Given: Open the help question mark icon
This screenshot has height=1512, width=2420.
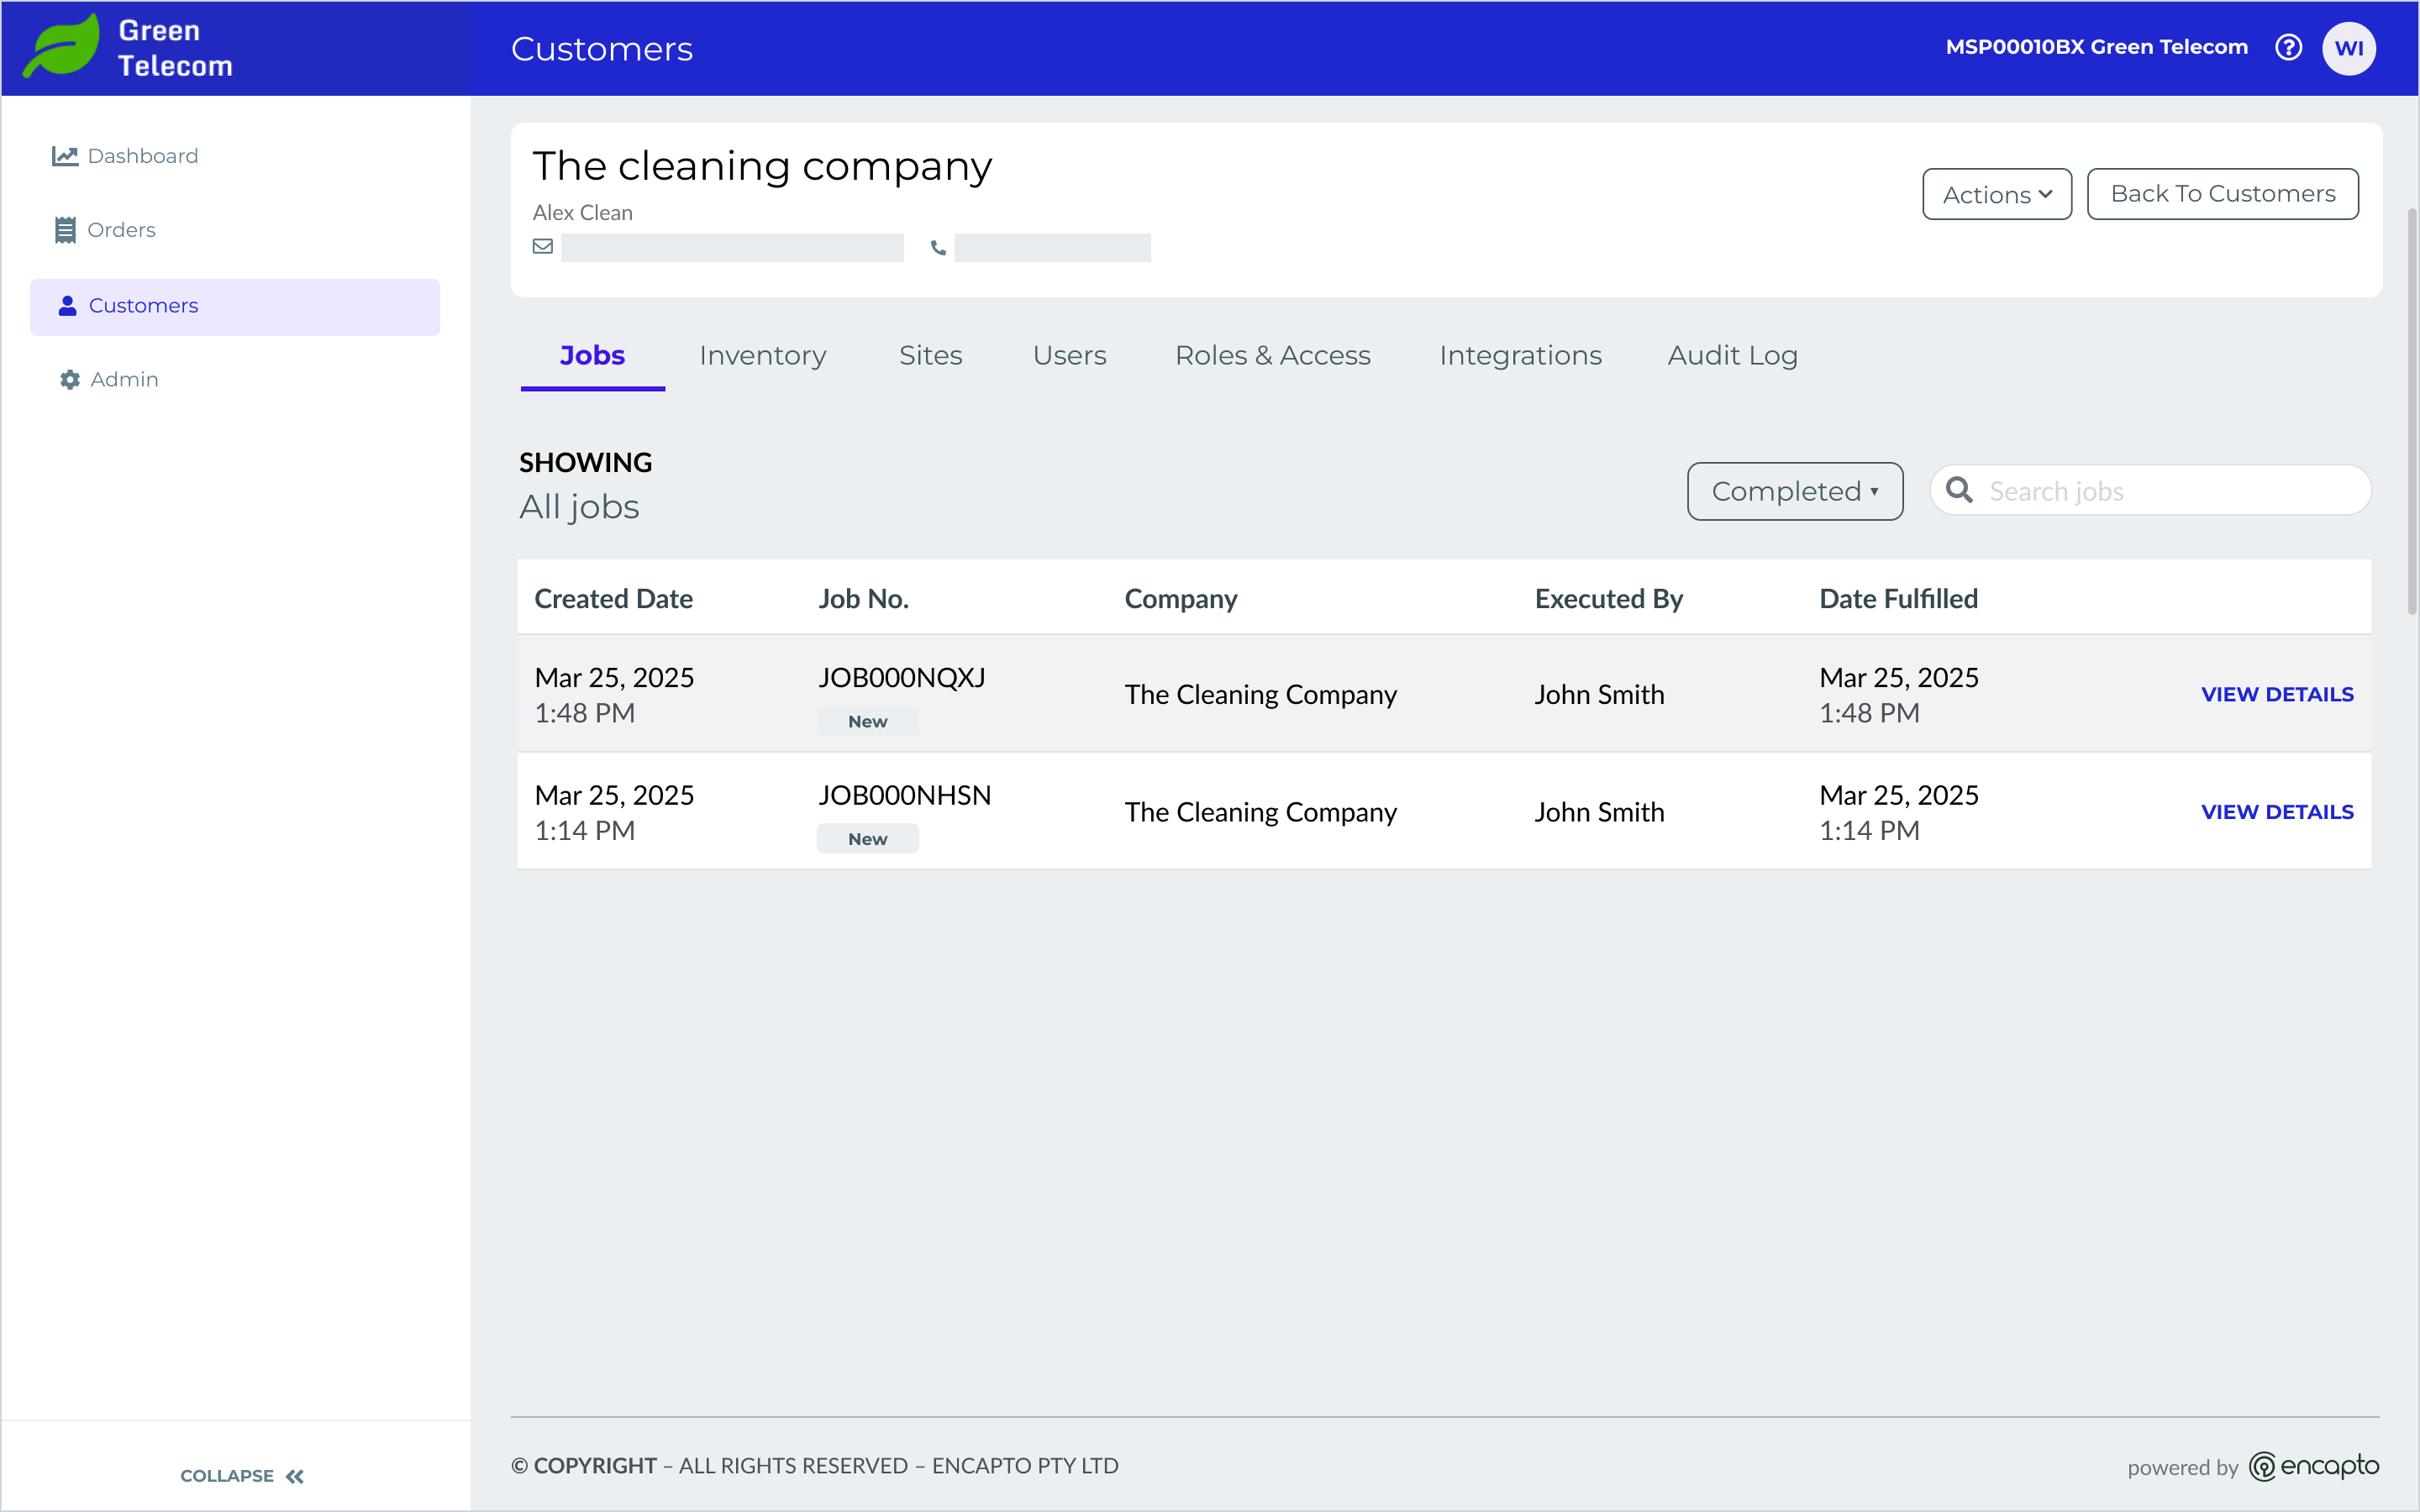Looking at the screenshot, I should click(x=2288, y=47).
